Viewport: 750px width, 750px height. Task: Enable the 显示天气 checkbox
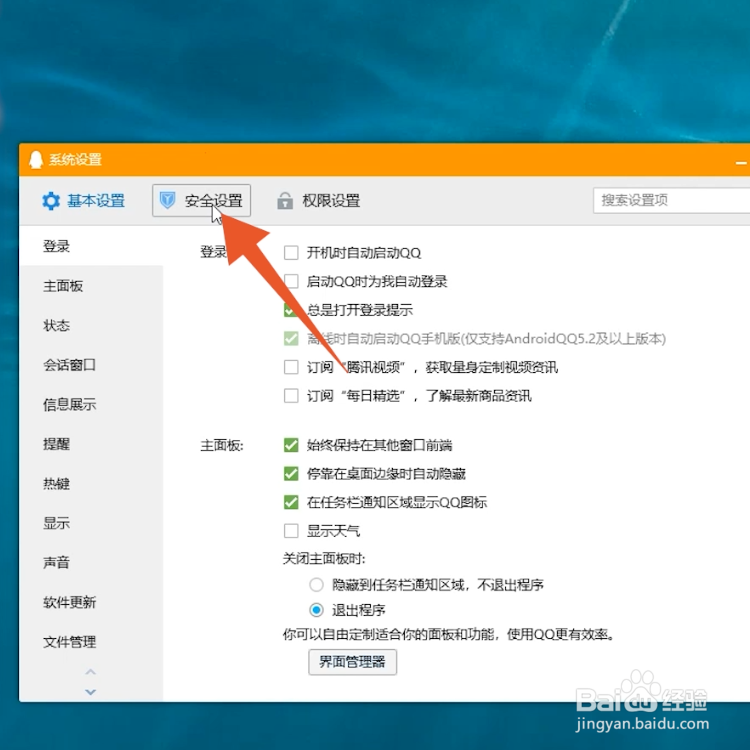pos(291,531)
